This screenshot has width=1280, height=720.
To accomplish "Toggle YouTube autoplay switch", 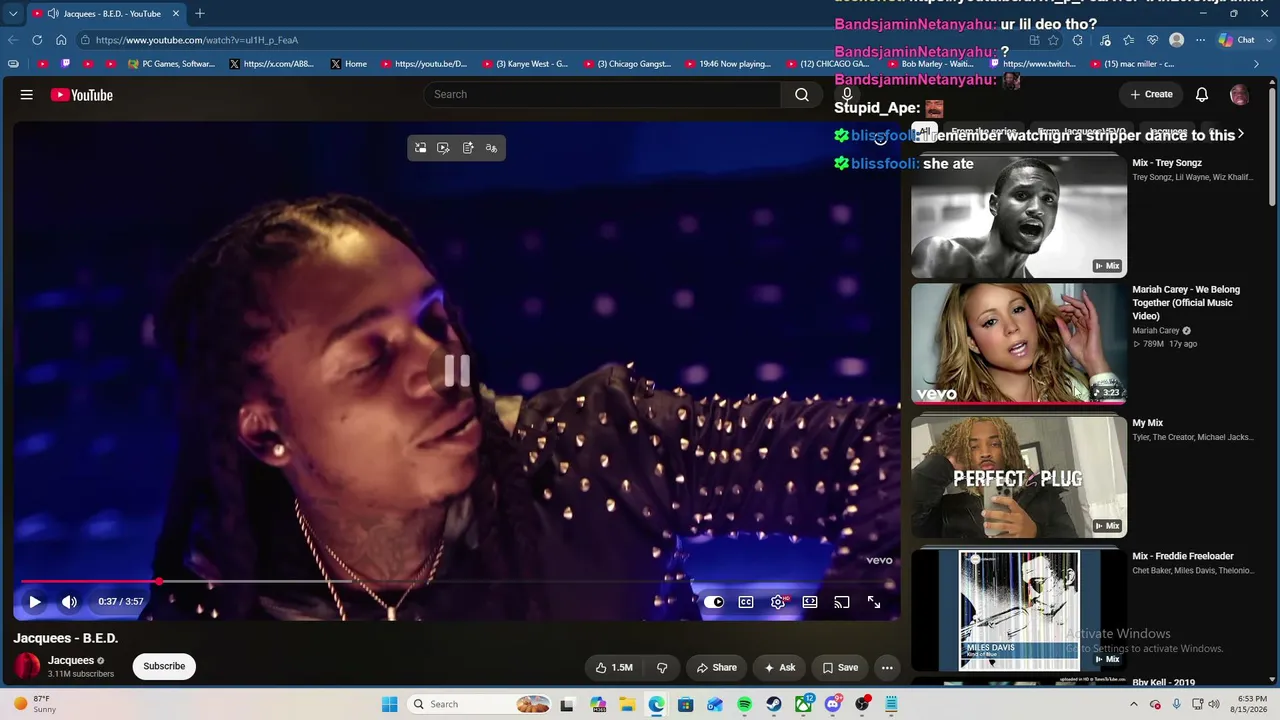I will pyautogui.click(x=714, y=602).
